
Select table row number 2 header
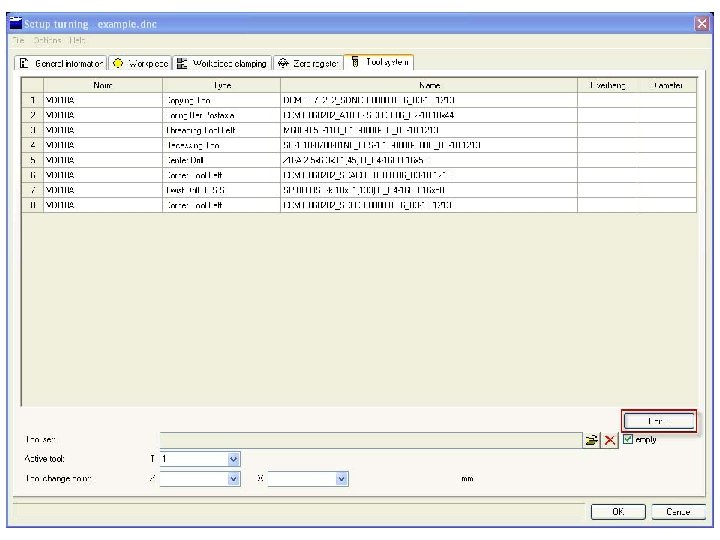click(33, 115)
